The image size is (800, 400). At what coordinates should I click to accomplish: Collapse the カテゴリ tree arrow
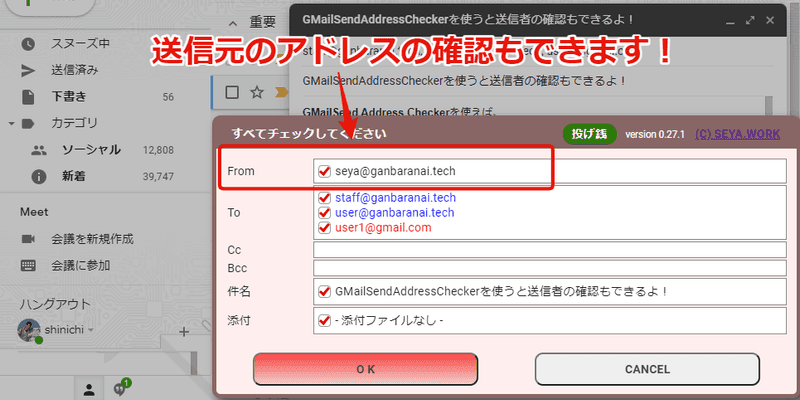point(11,123)
